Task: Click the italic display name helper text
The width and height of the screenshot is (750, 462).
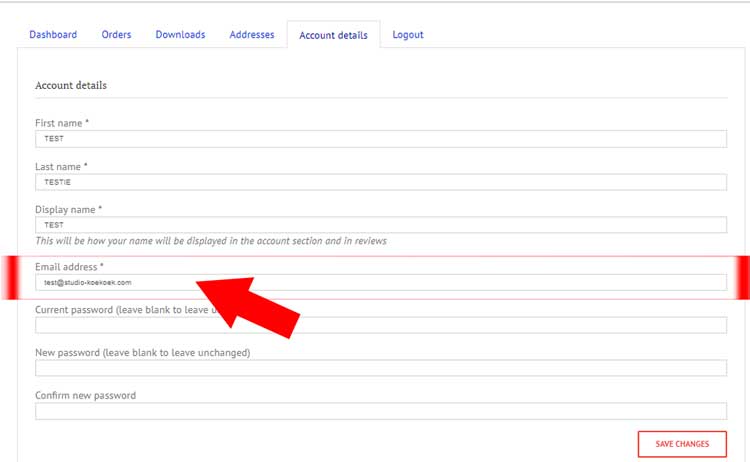Action: click(x=210, y=241)
